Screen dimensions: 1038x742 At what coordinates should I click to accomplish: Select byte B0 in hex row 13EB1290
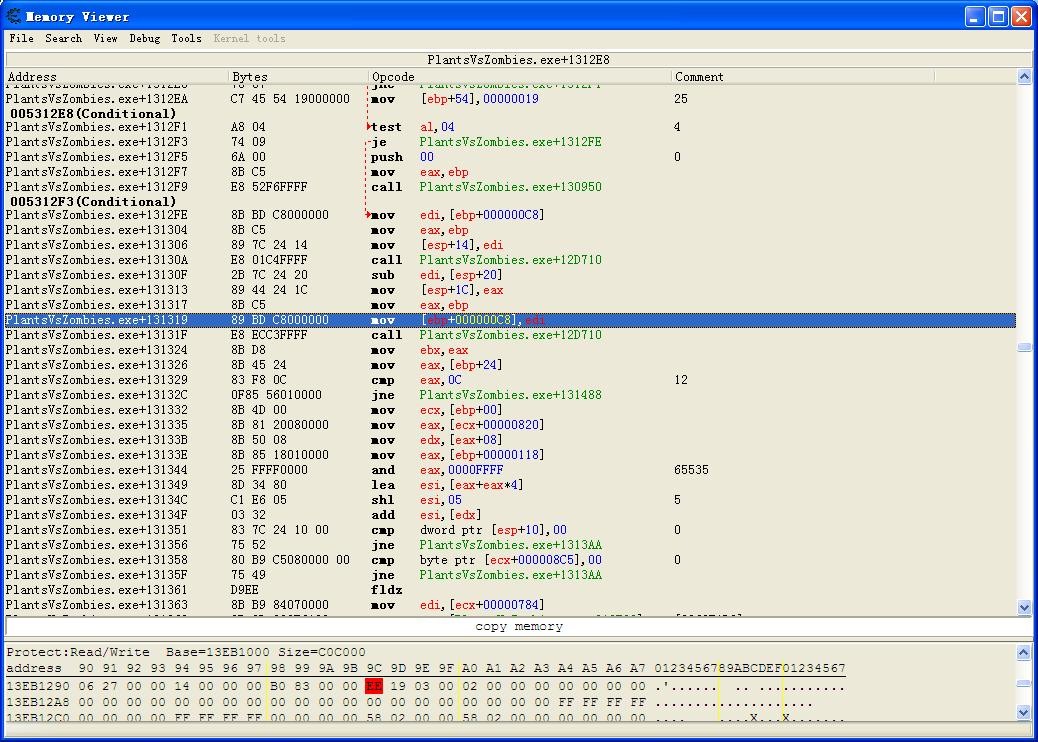tap(278, 686)
